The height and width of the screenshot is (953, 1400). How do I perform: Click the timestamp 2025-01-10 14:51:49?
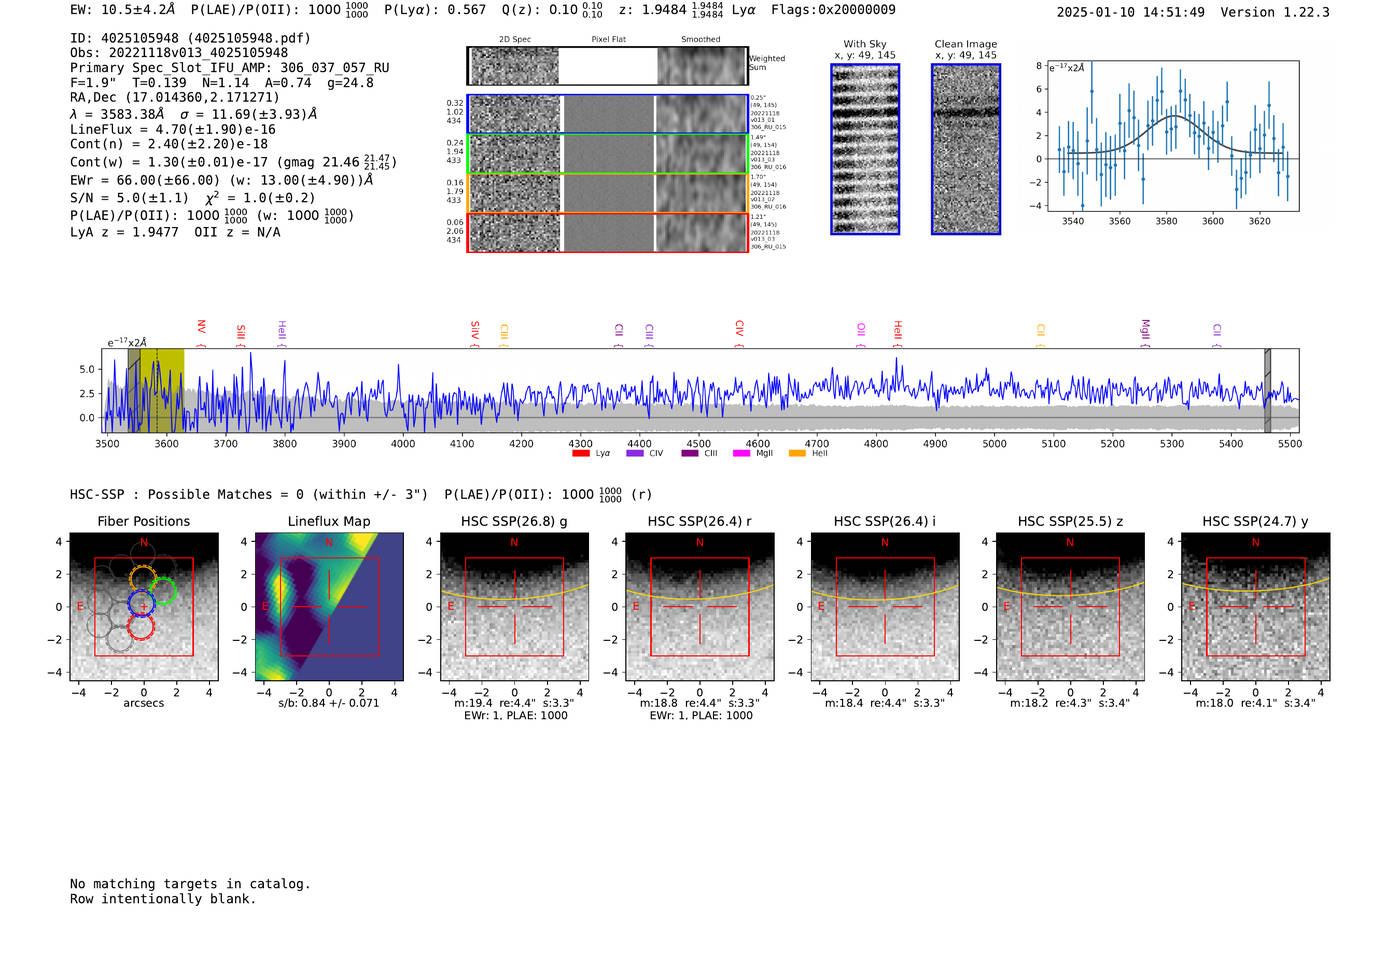(x=1131, y=12)
